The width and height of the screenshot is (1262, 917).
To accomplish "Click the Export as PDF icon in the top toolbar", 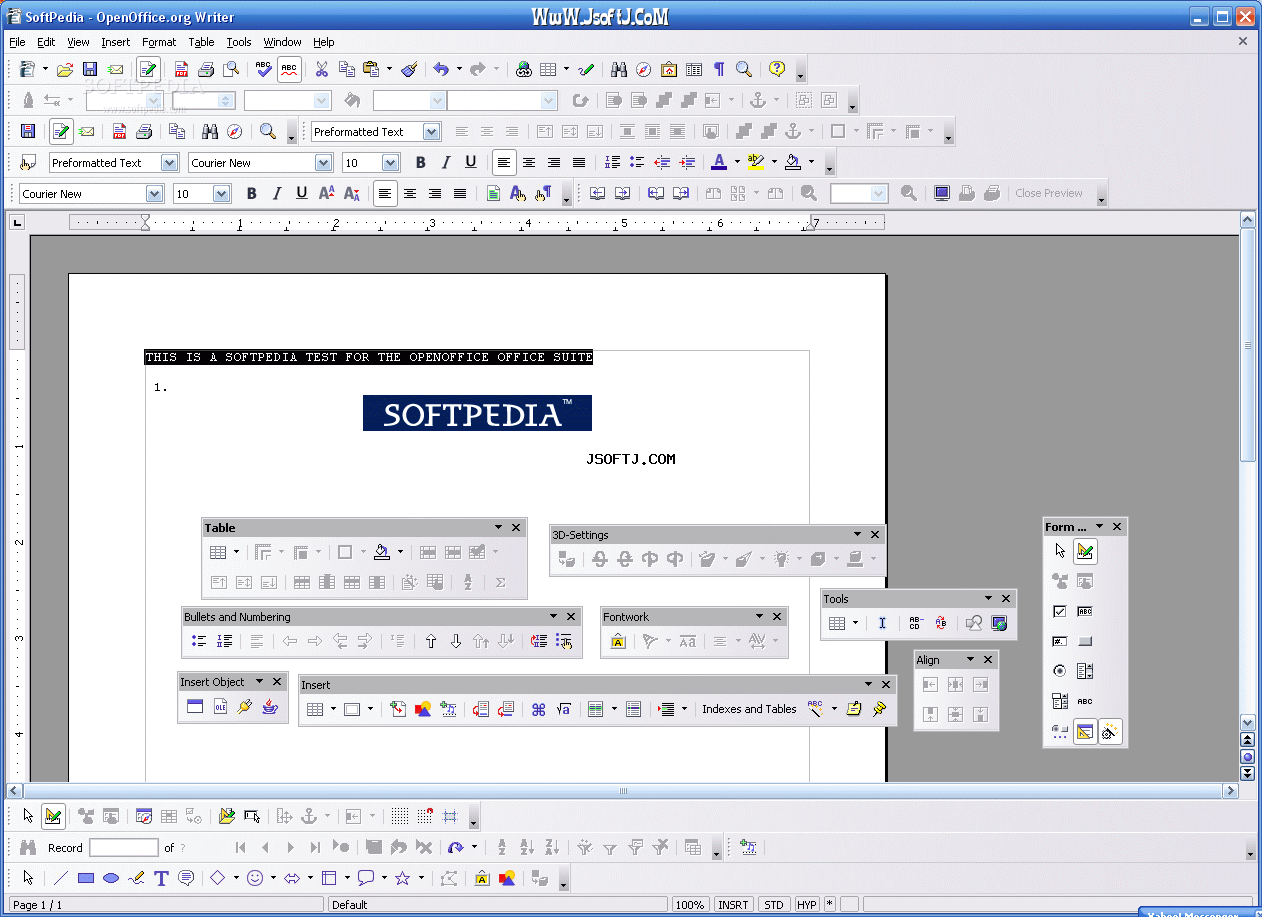I will tap(181, 70).
